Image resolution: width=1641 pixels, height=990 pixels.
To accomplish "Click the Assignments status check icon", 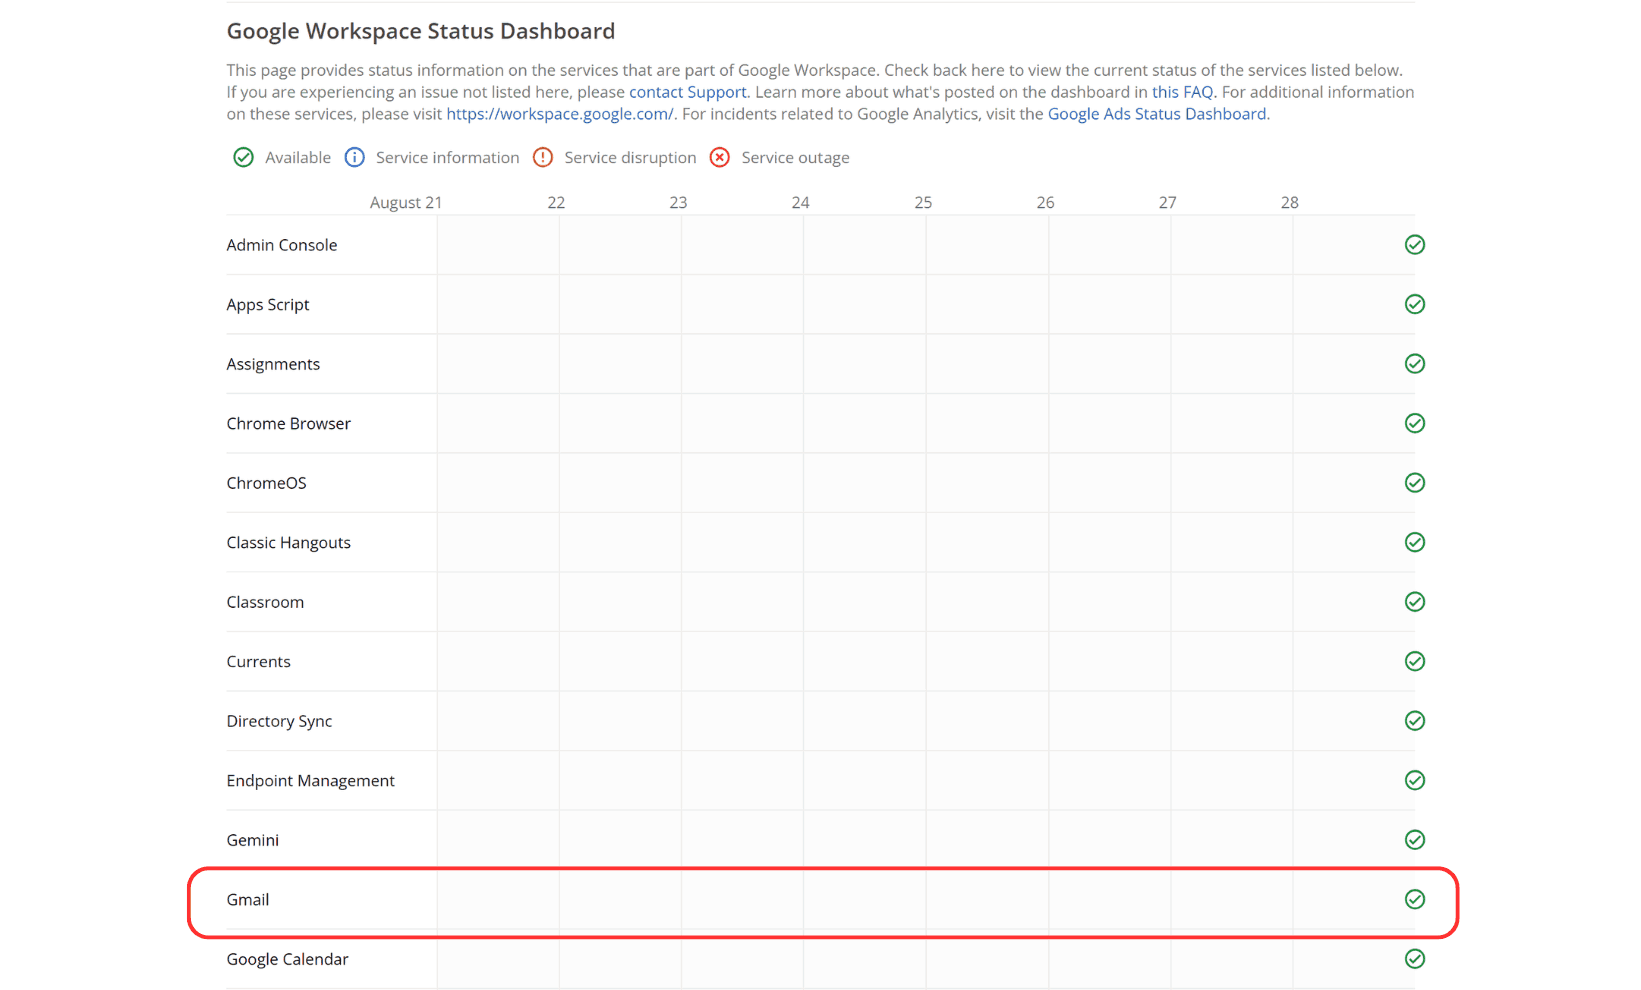I will [1414, 364].
